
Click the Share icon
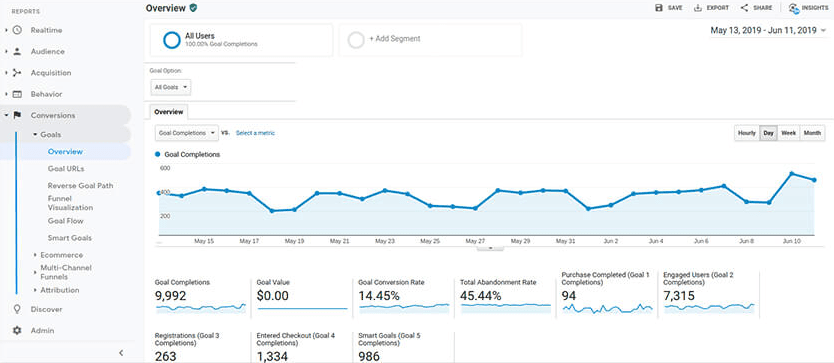pos(744,8)
